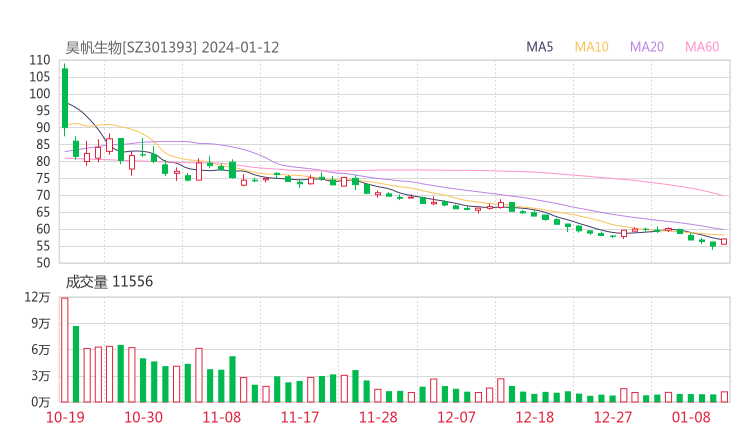Viewport: 740px width, 440px height.
Task: Click the stock title 昊帆生物[SZ301393] 2024-01-12
Action: click(172, 48)
